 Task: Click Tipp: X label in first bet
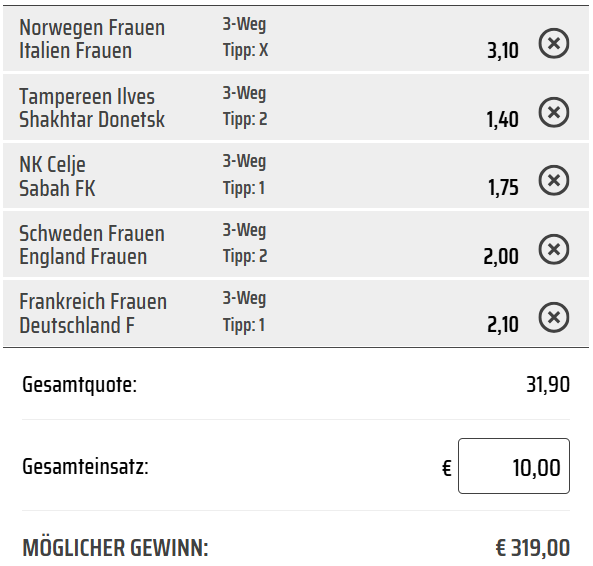[245, 50]
